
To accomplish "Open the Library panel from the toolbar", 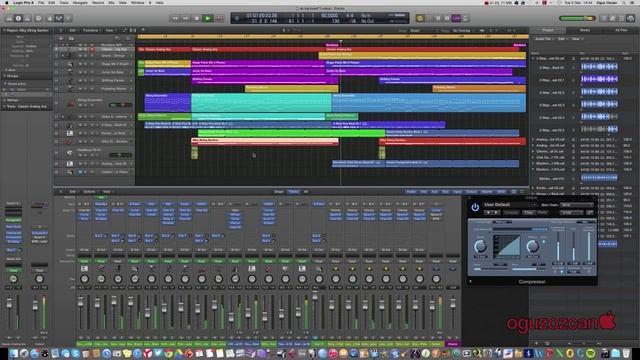I will 9,18.
